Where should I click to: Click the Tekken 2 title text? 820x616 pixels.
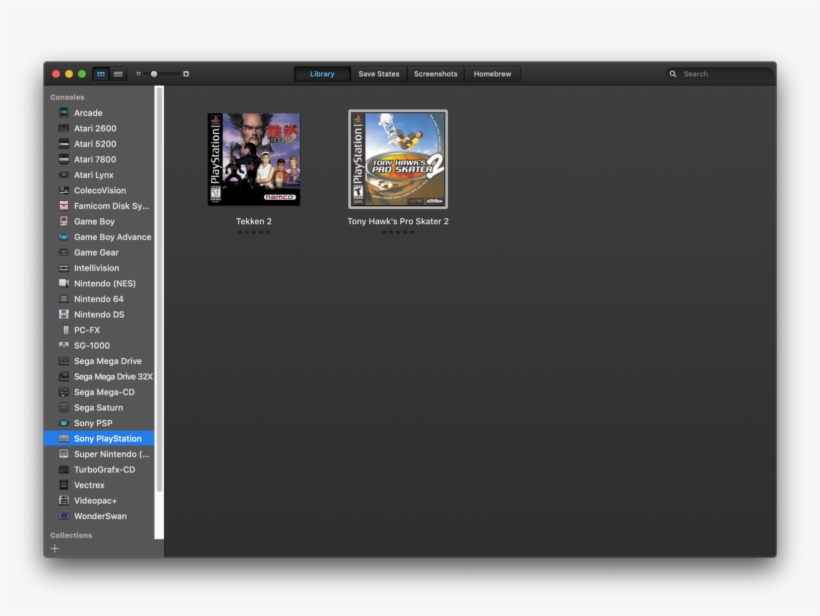[254, 221]
